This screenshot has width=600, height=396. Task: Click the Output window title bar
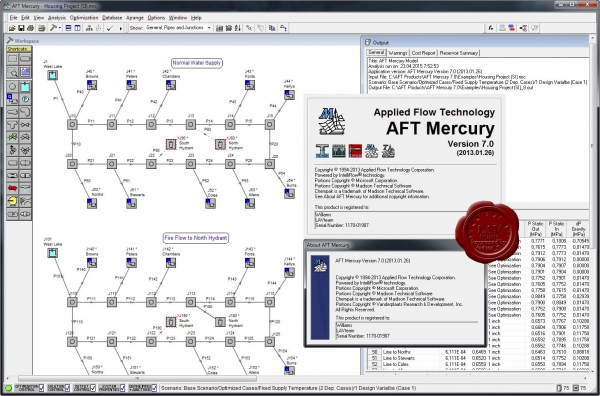[476, 42]
